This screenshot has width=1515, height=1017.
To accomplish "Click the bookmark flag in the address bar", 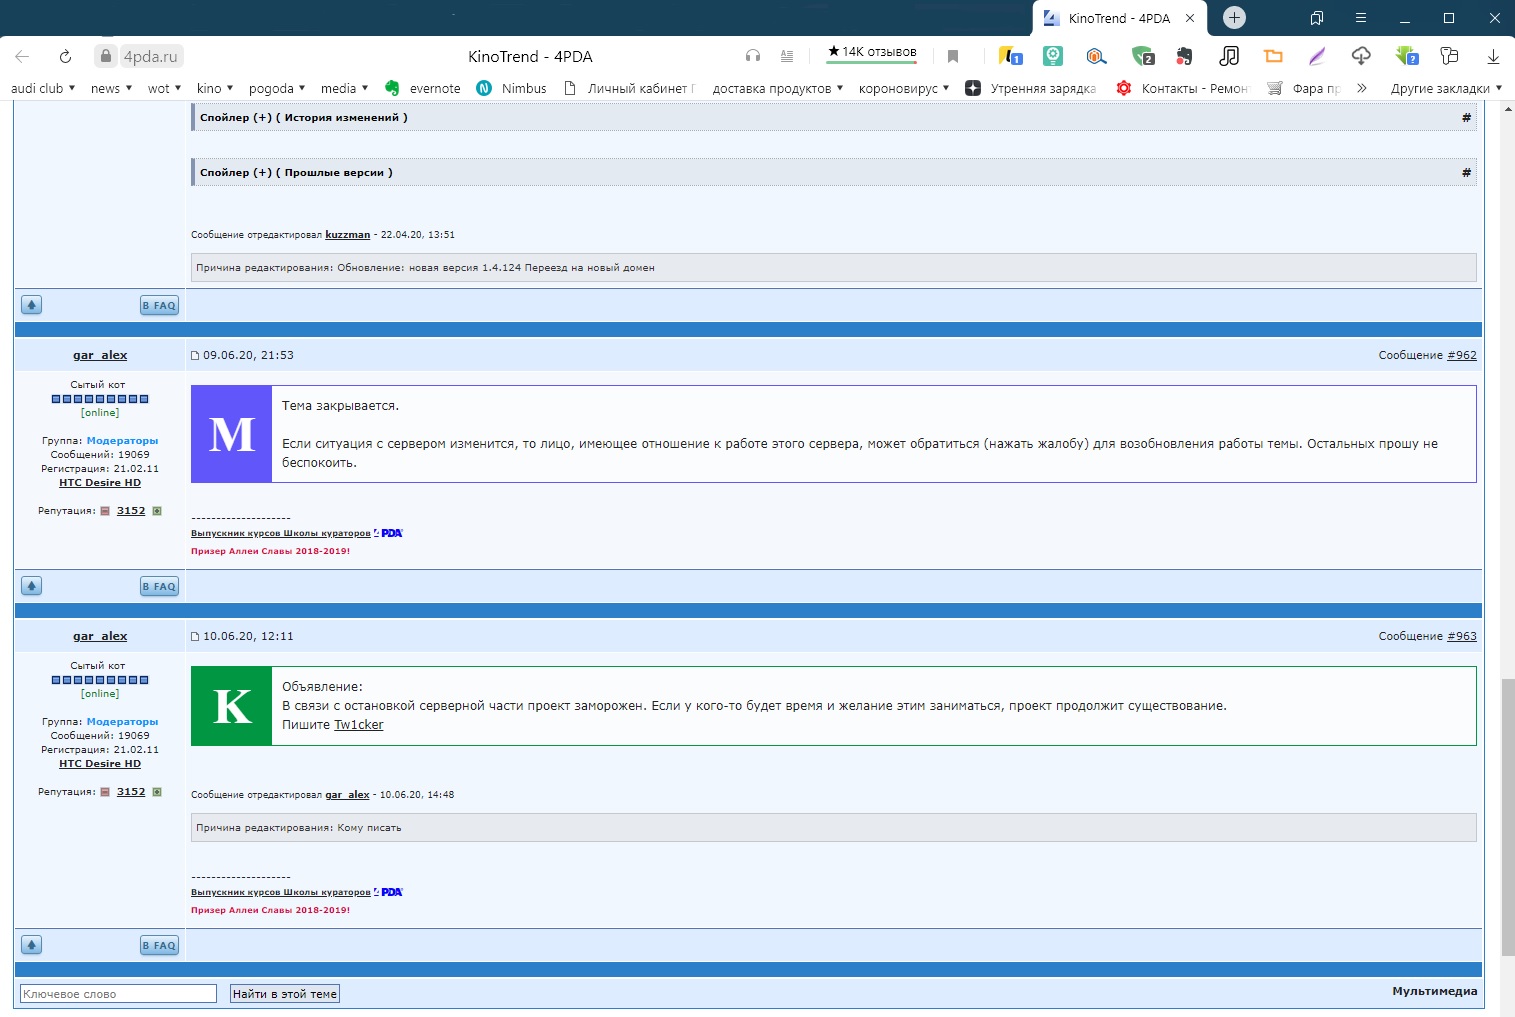I will click(x=953, y=56).
